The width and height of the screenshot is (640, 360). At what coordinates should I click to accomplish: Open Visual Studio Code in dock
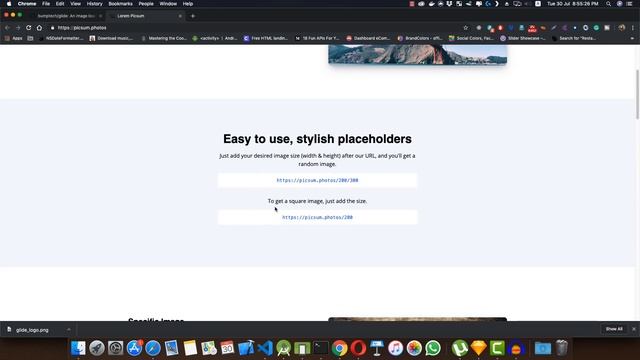click(265, 348)
